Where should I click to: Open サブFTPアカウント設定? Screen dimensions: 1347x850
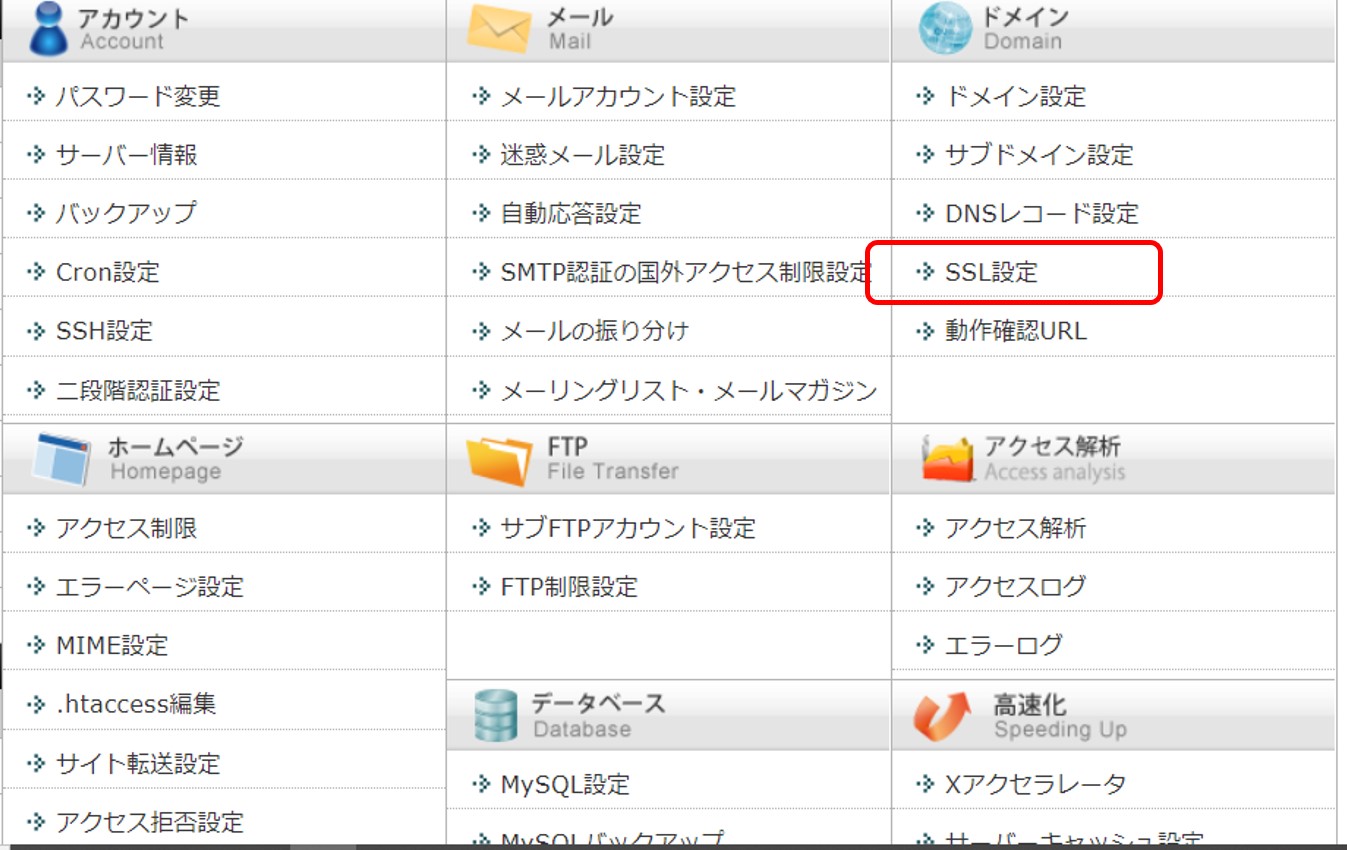click(627, 528)
